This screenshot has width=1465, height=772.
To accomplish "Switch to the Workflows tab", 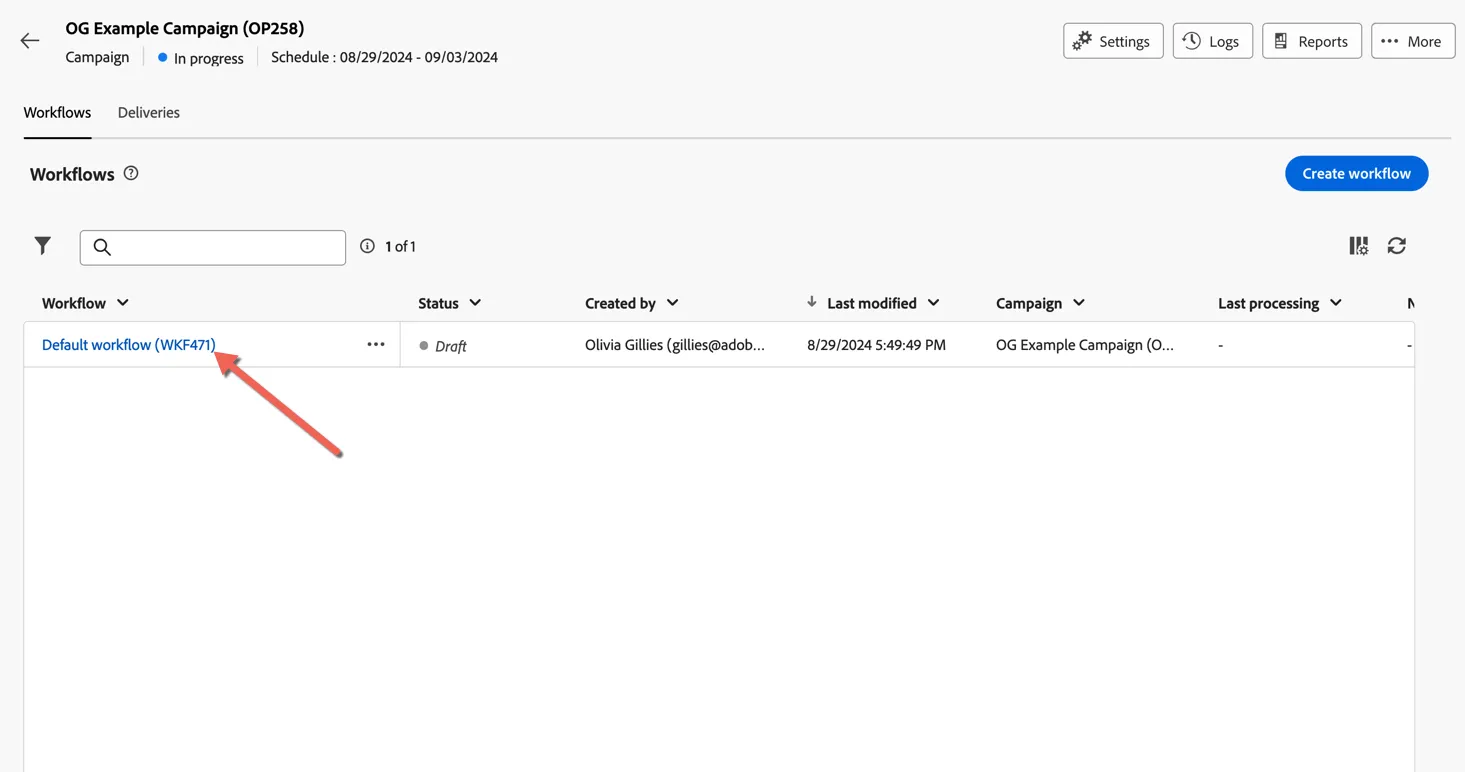I will click(x=57, y=113).
